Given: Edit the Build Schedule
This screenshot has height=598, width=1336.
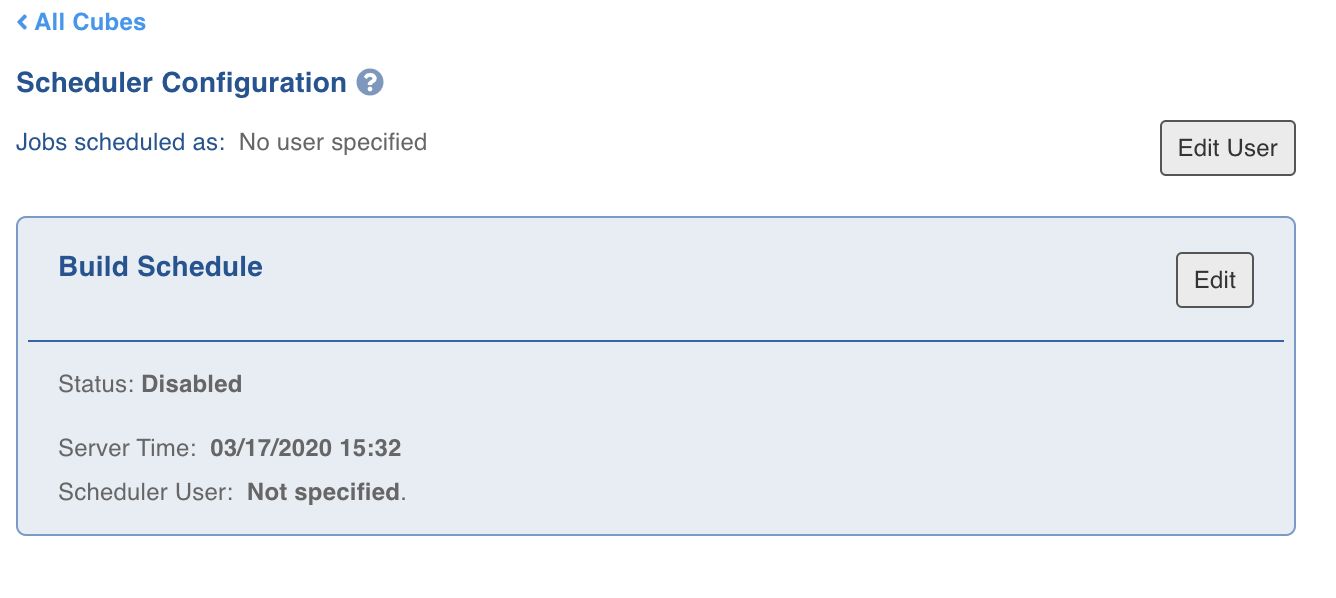Looking at the screenshot, I should (1214, 280).
